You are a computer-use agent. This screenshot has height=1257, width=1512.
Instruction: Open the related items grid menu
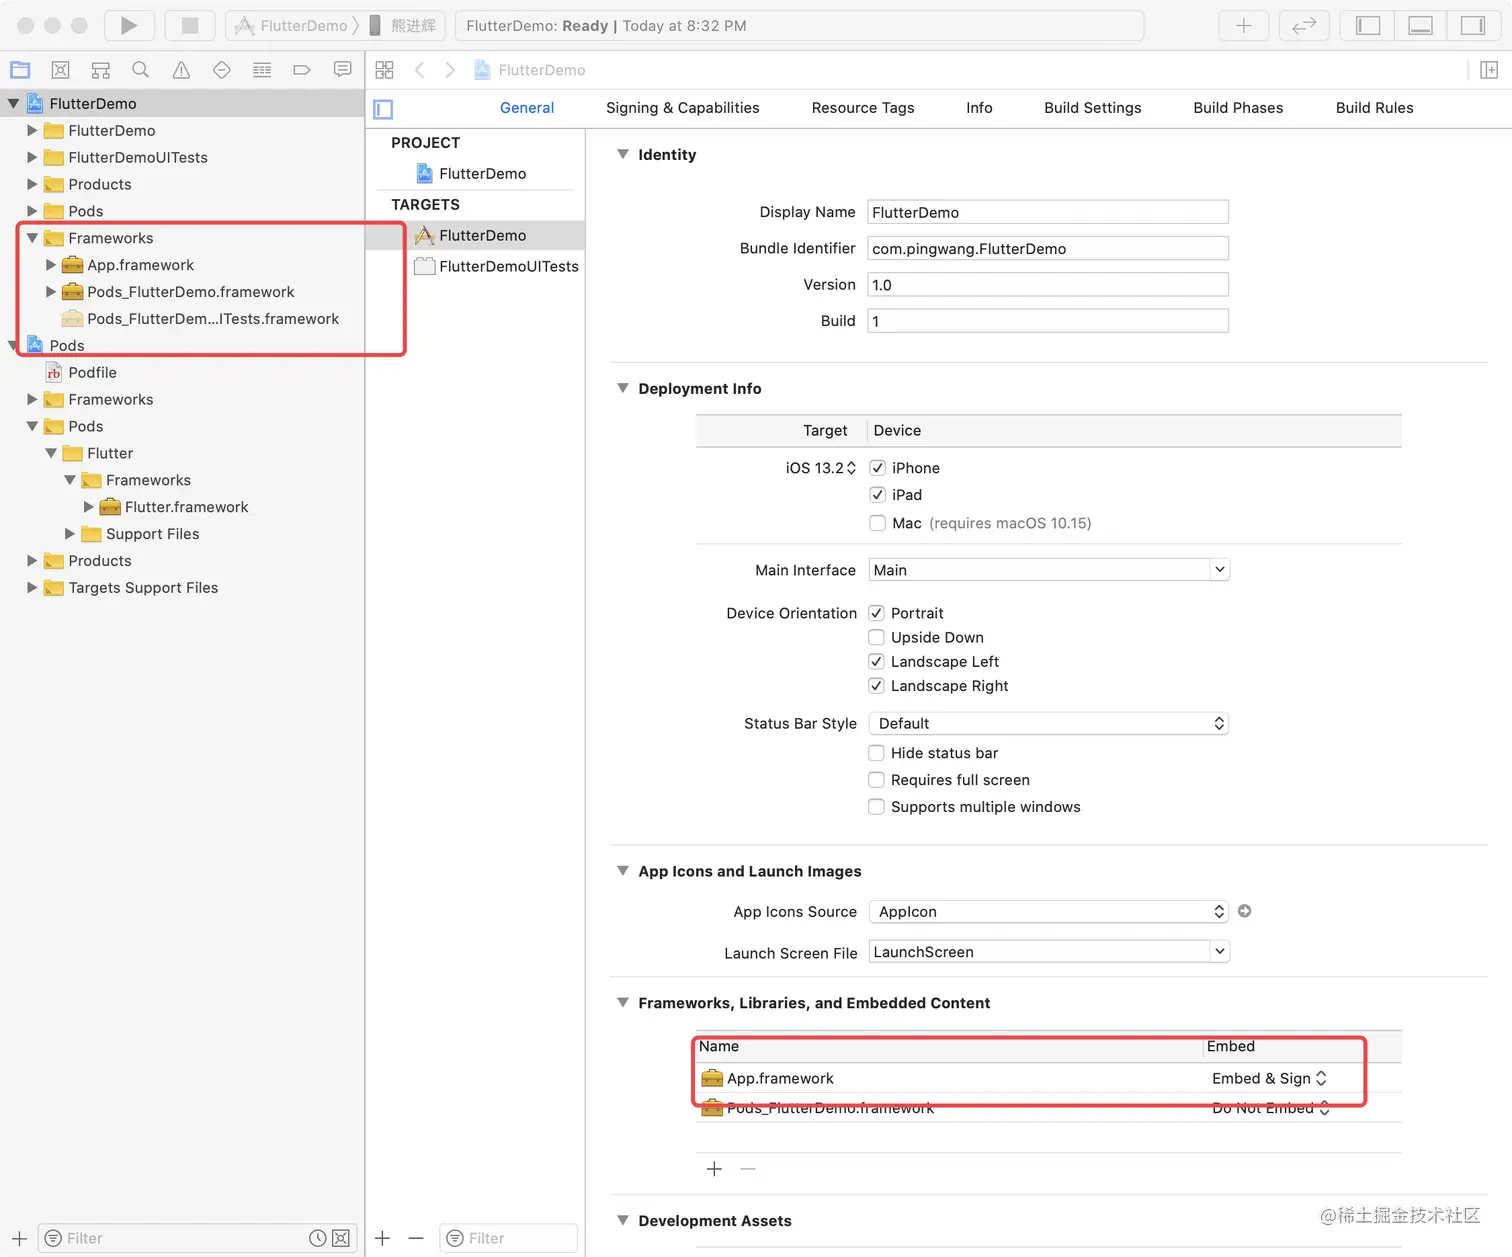point(384,70)
